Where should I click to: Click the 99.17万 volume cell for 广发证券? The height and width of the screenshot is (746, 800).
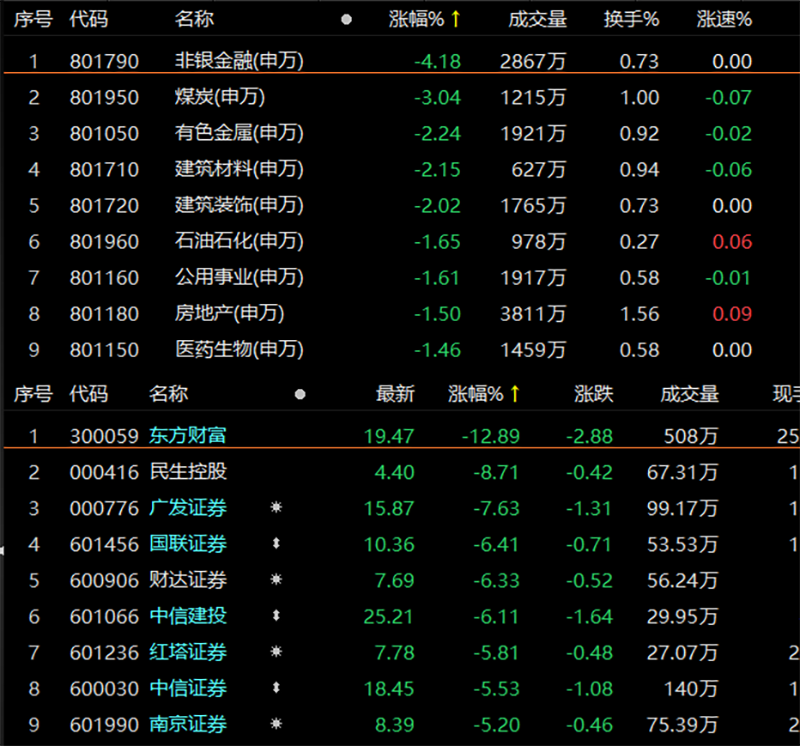(682, 508)
